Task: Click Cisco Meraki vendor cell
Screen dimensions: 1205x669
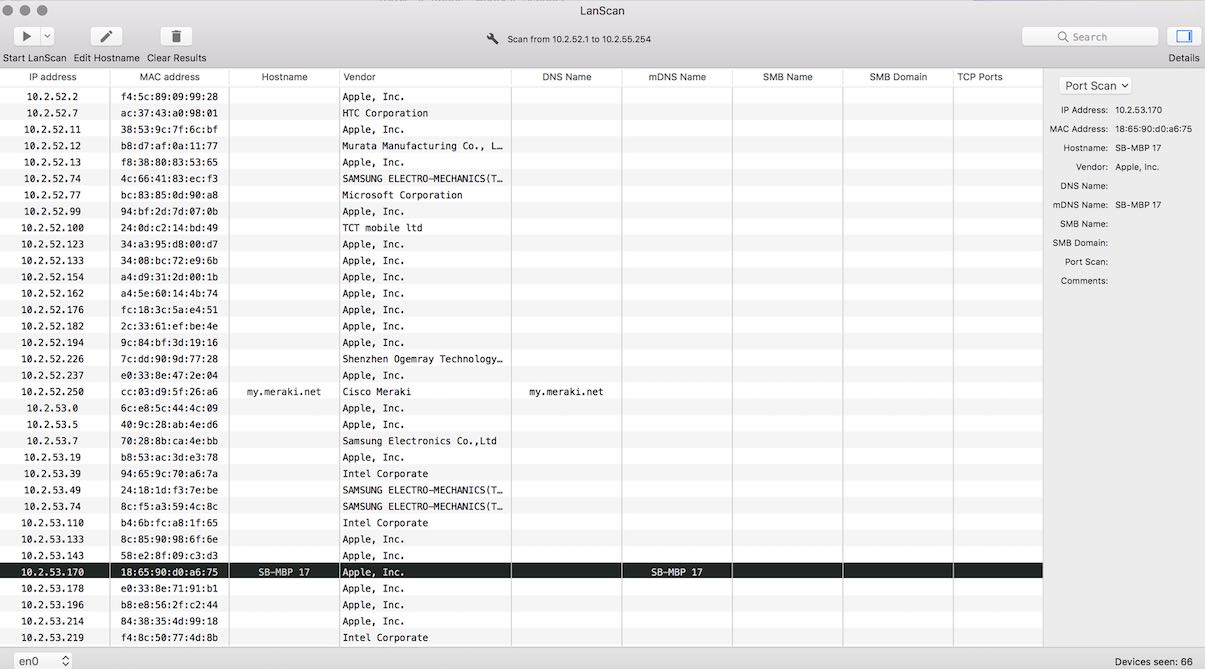Action: (376, 392)
